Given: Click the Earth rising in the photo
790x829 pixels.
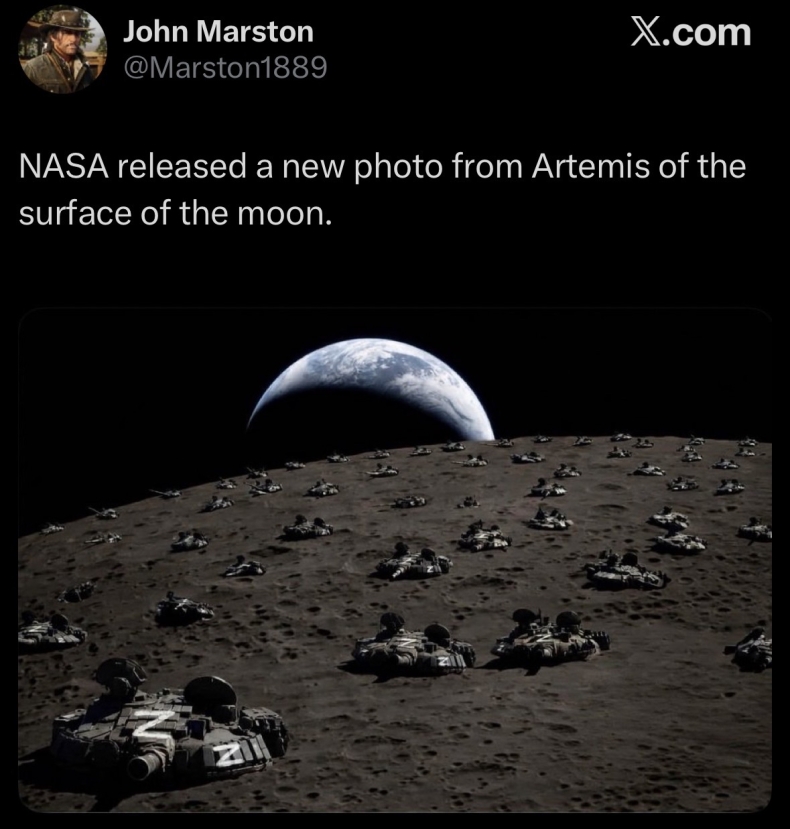Looking at the screenshot, I should point(370,391).
